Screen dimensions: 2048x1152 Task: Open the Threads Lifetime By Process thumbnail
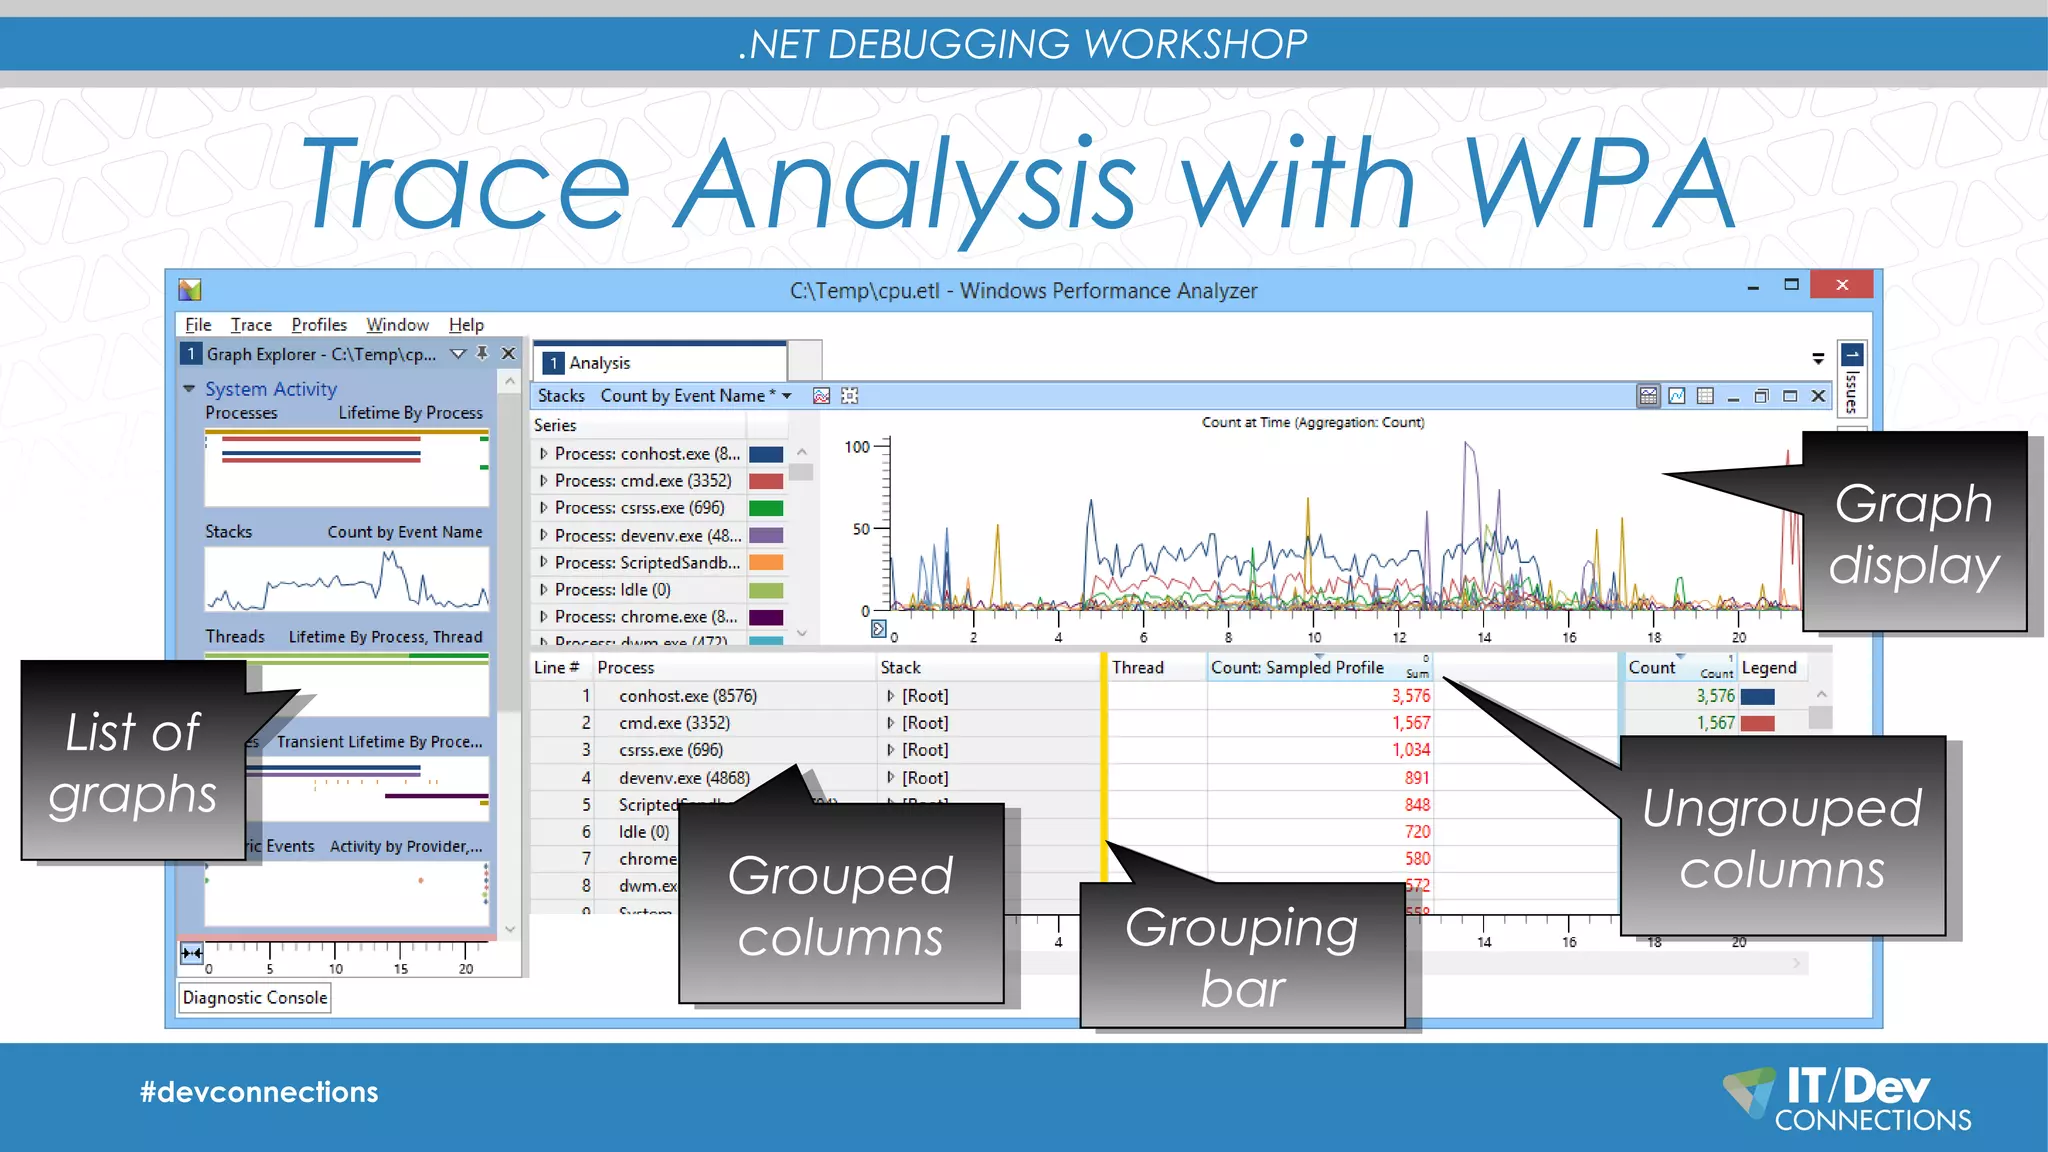(347, 684)
